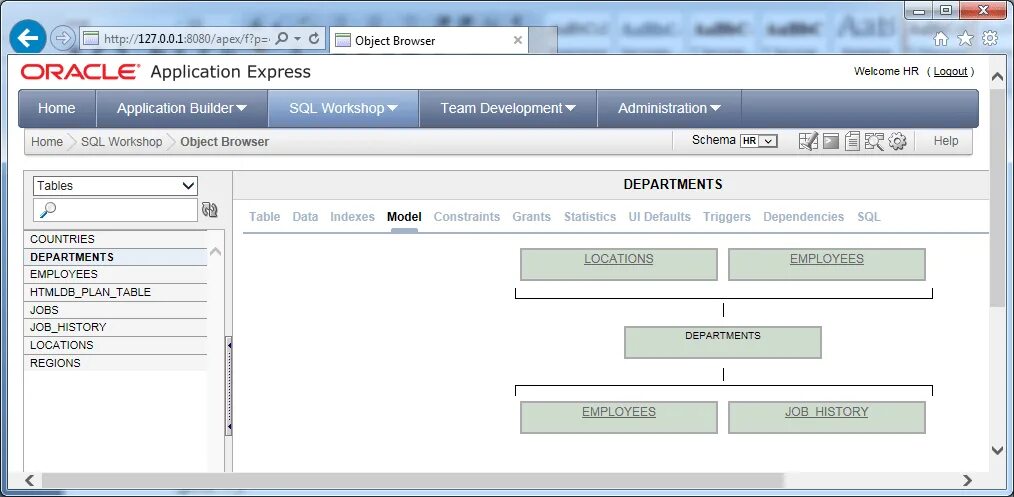Open the LOCATIONS link in the model diagram
The width and height of the screenshot is (1014, 497).
click(619, 259)
